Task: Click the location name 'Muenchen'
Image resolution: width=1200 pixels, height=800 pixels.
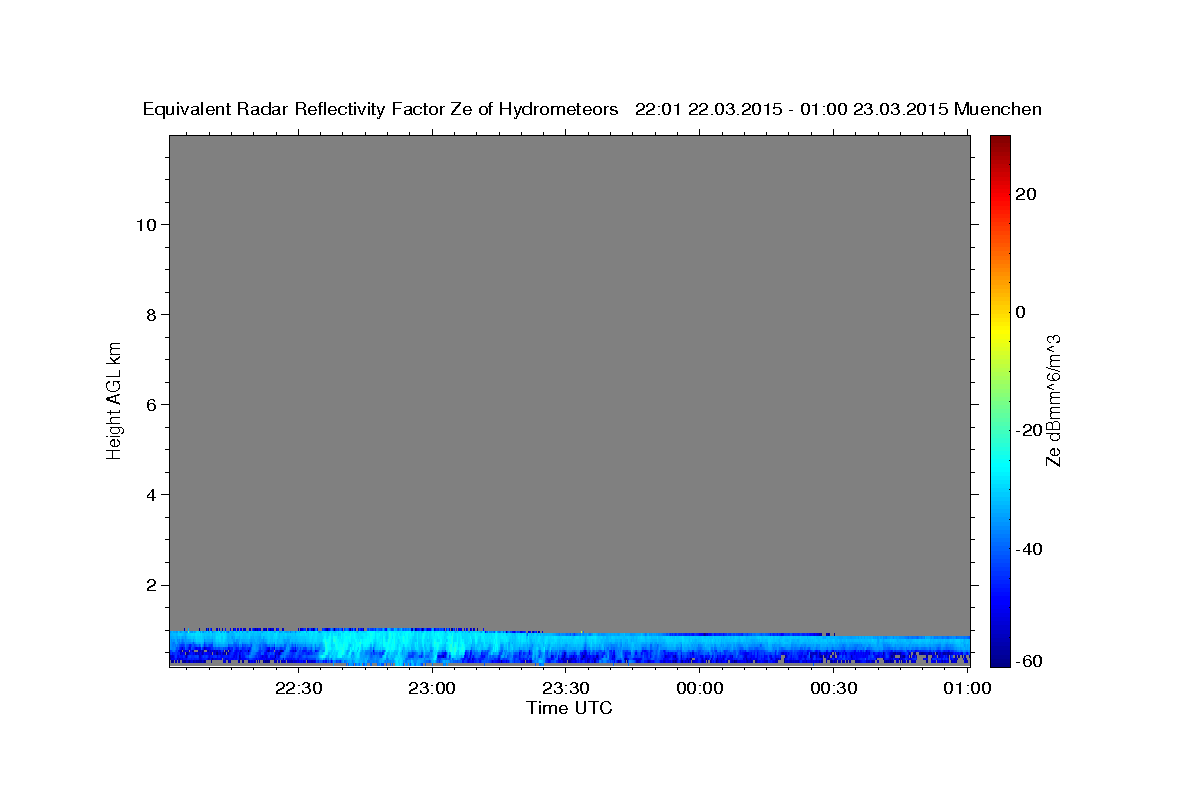Action: (x=998, y=110)
